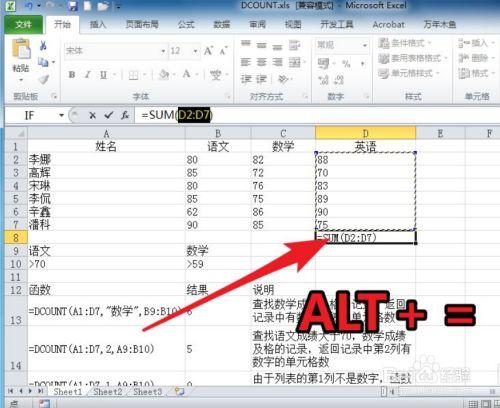Select row 8 header
Image resolution: width=500 pixels, height=408 pixels.
tap(16, 238)
